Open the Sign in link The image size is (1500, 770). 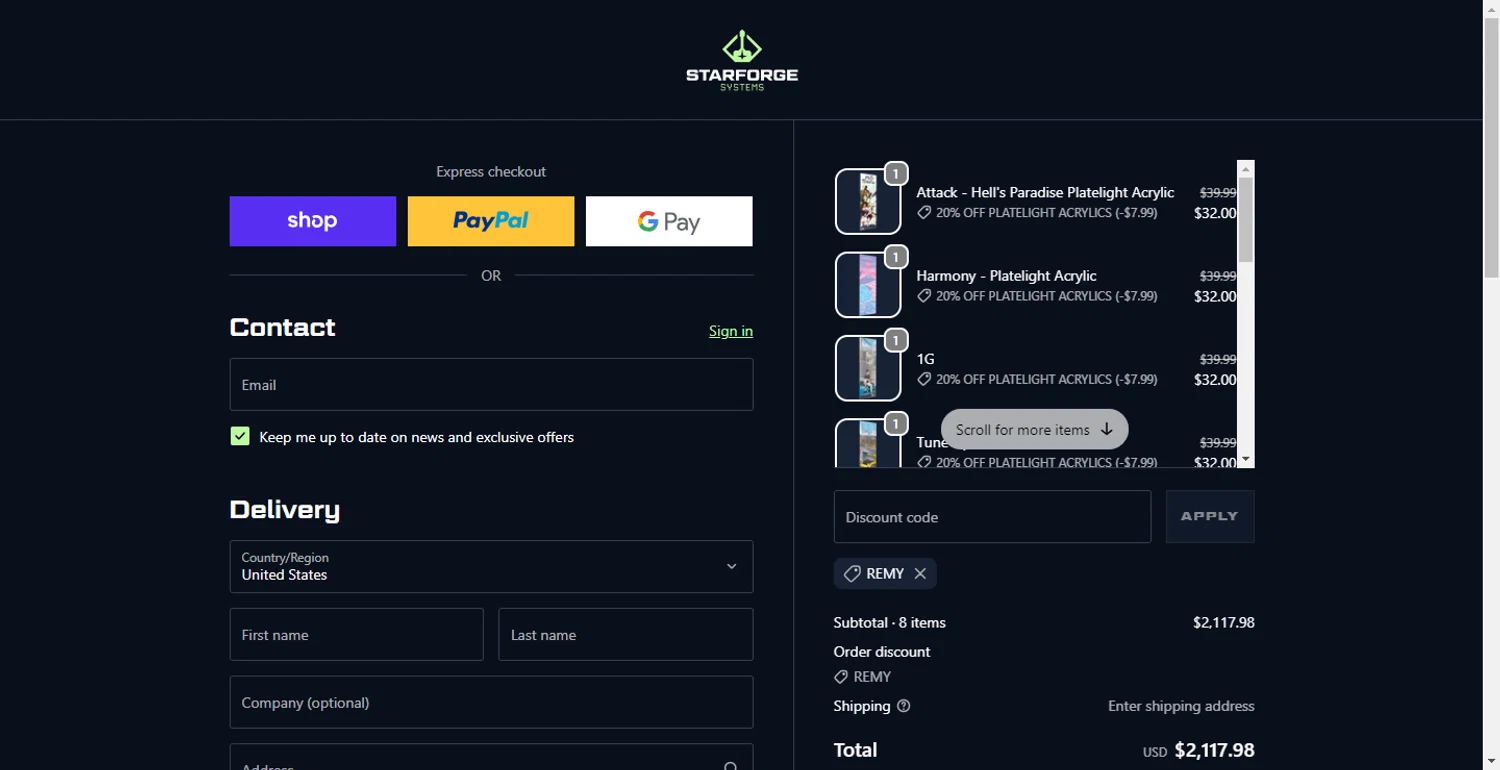(731, 331)
